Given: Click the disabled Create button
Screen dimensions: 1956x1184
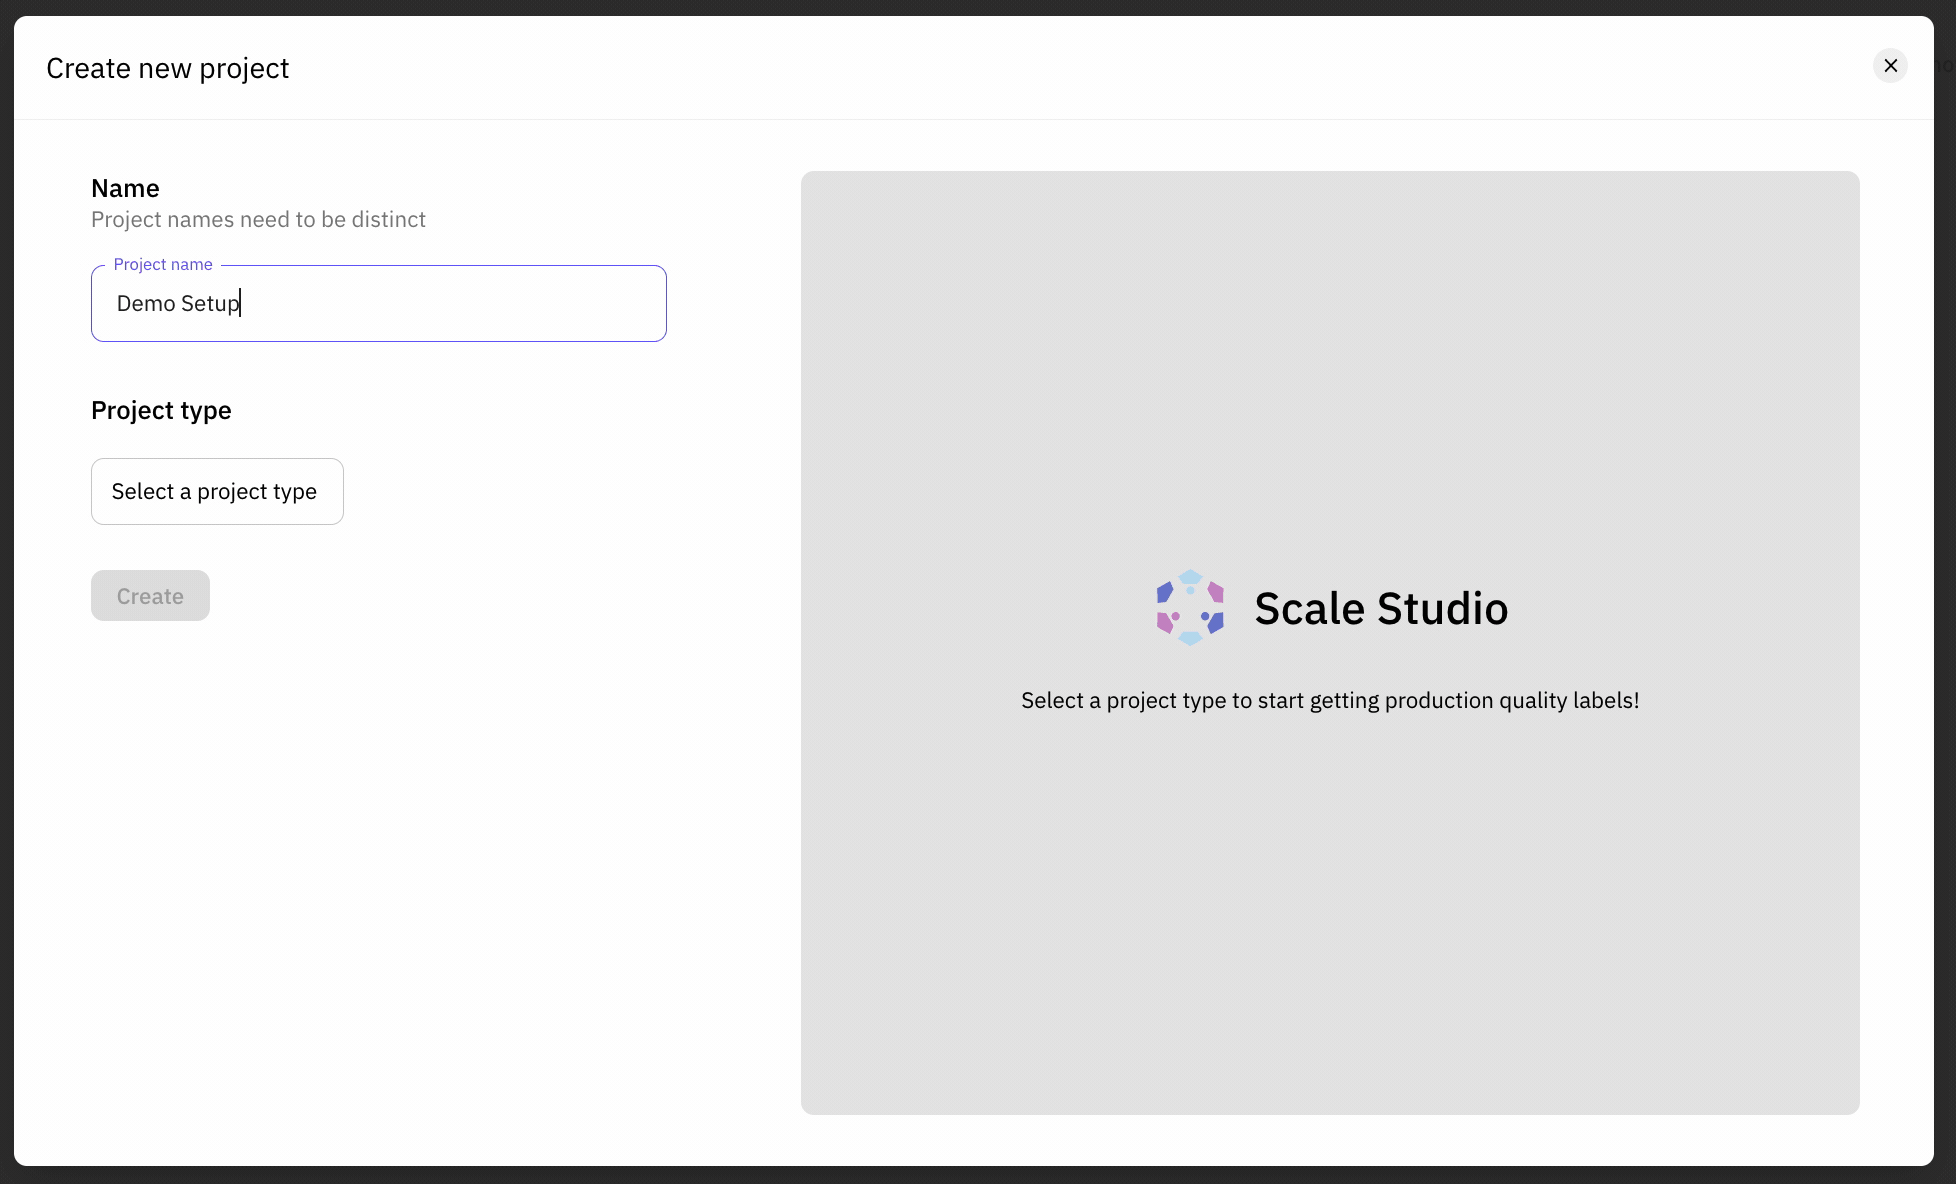Looking at the screenshot, I should point(150,596).
